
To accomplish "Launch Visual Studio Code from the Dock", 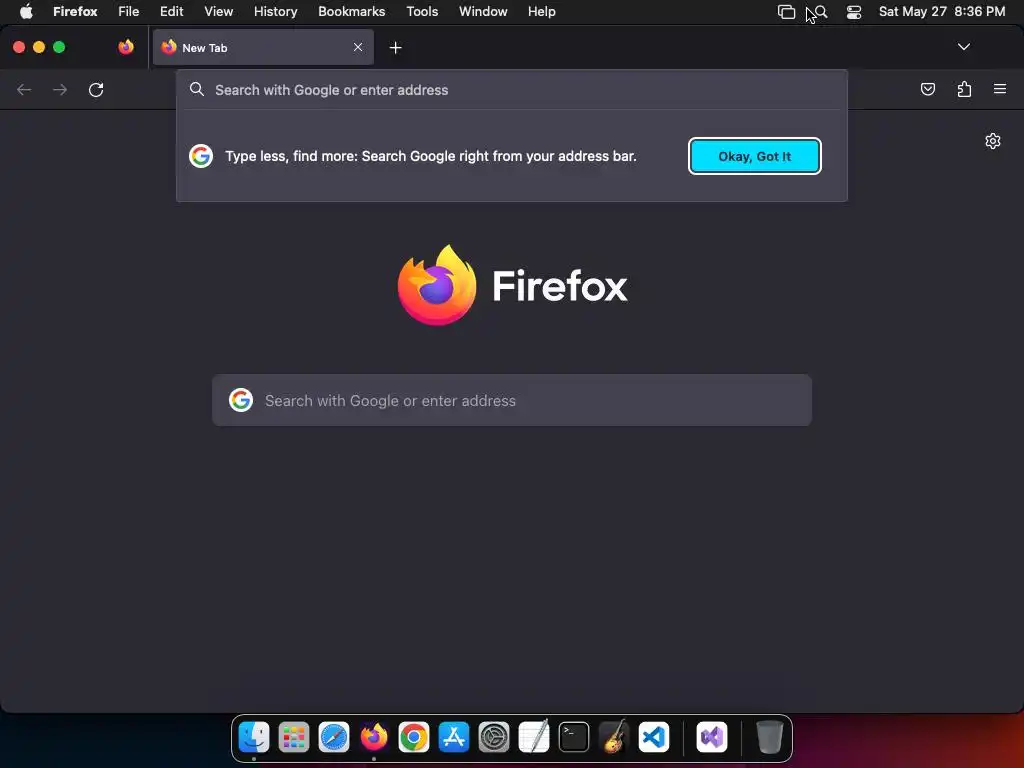I will coord(654,737).
